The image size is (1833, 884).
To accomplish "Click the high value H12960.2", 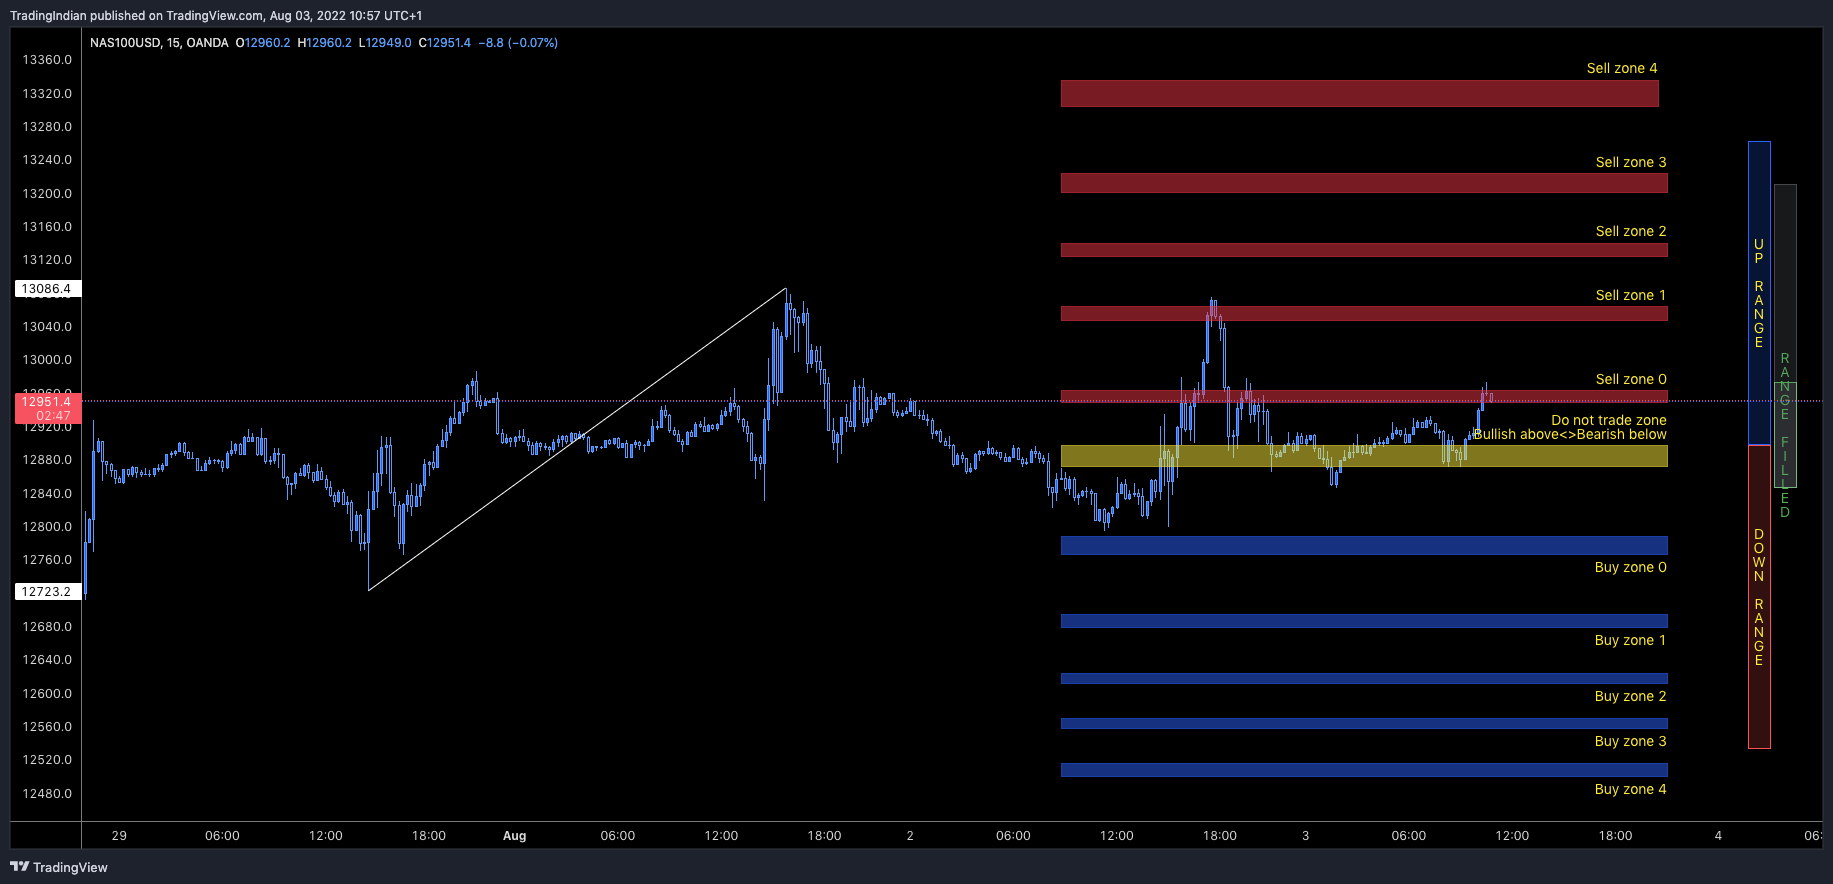I will 325,43.
